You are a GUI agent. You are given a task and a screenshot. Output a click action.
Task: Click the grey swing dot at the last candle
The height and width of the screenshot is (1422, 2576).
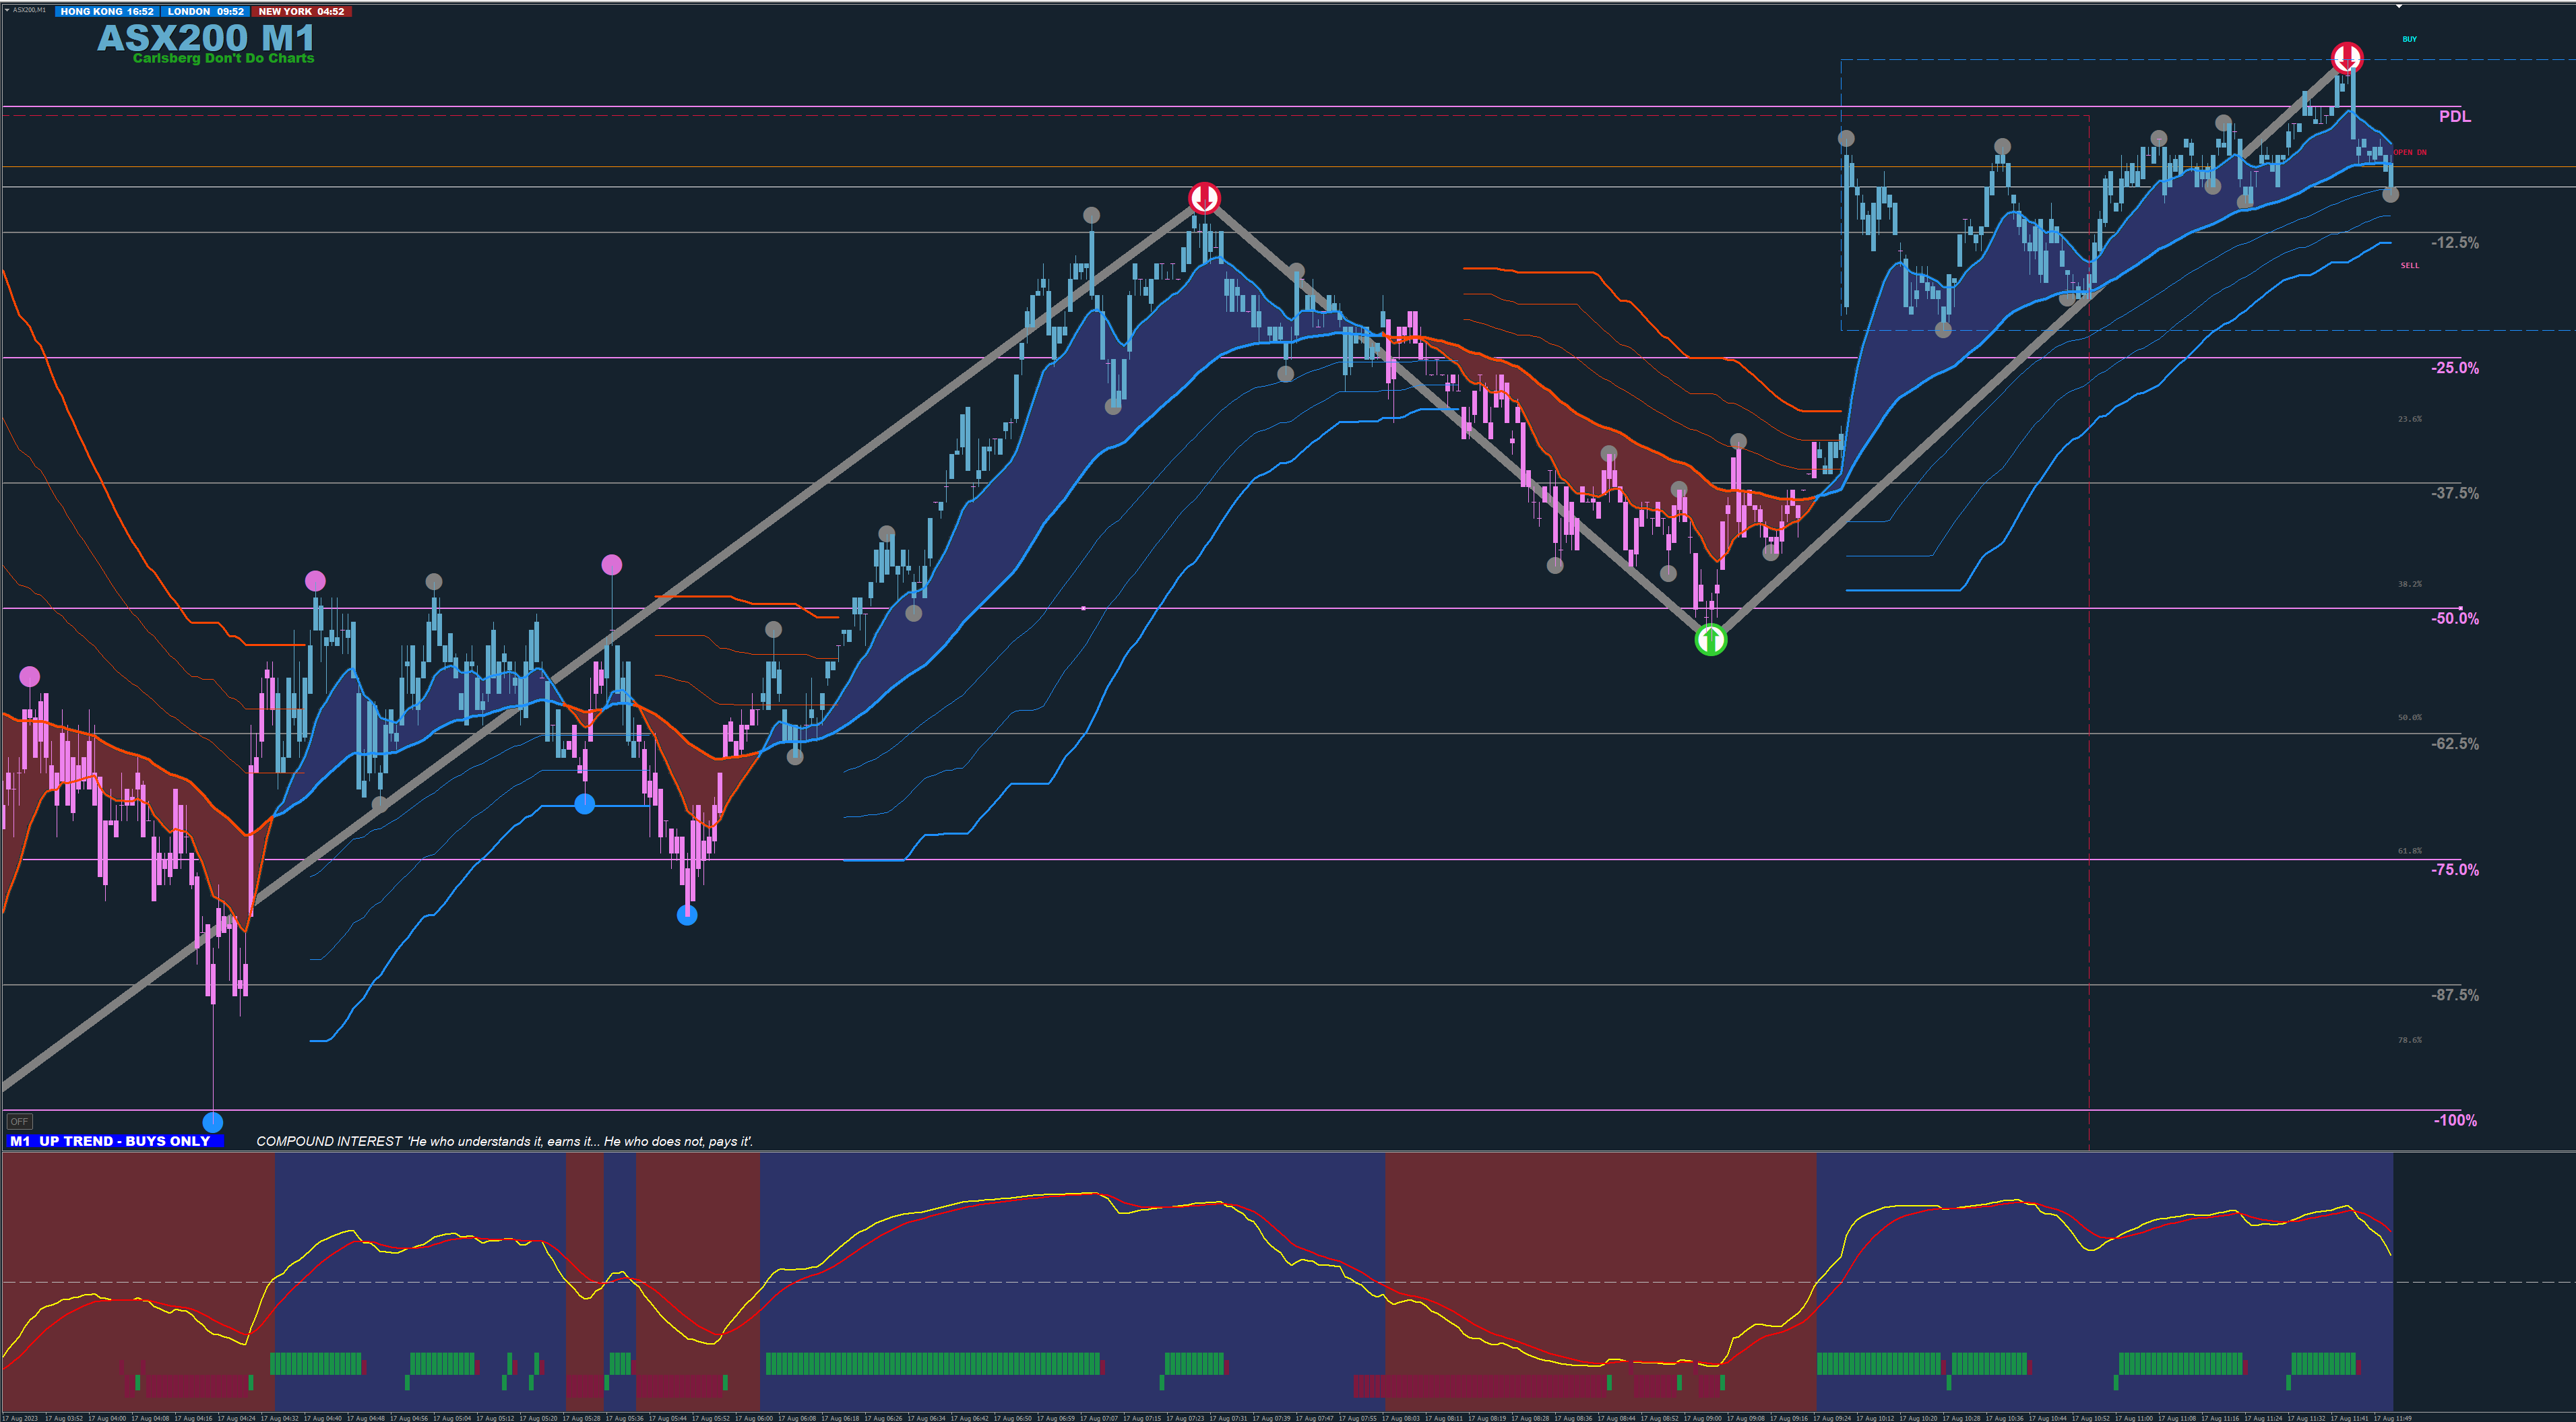coord(2390,195)
